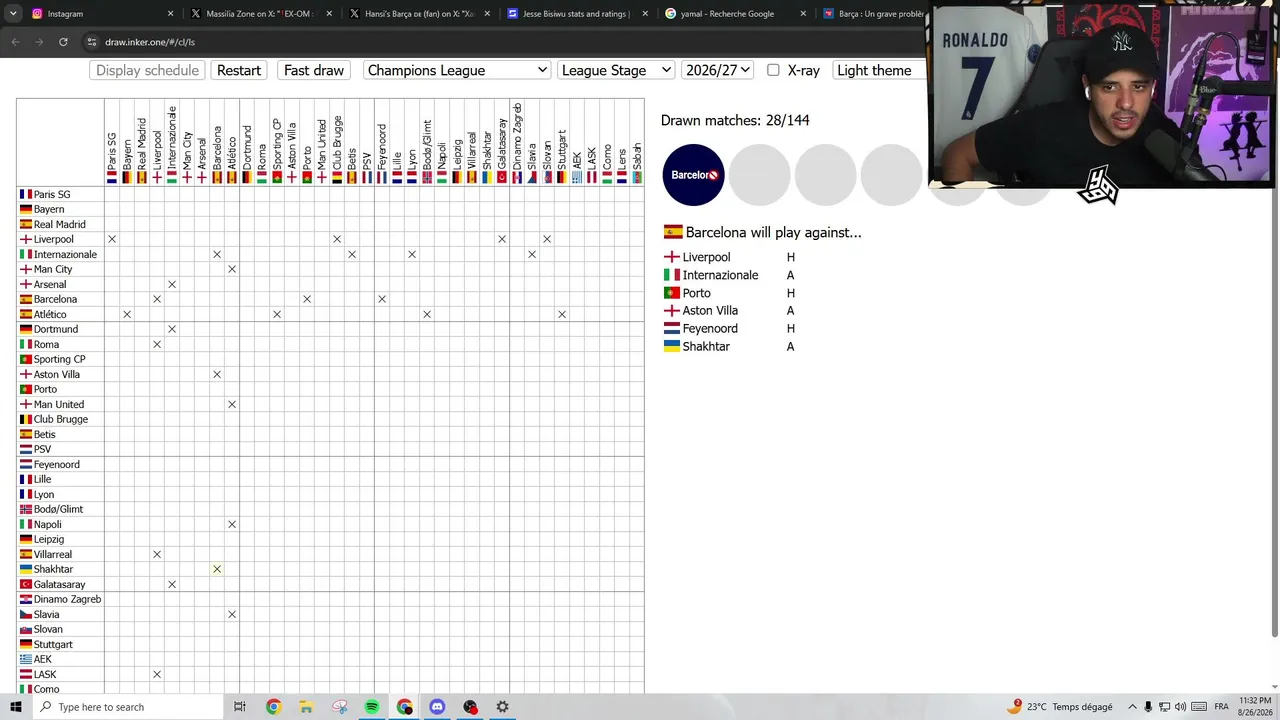Switch to the Barça : Un grave problème tab
Viewport: 1280px width, 720px height.
pyautogui.click(x=873, y=14)
